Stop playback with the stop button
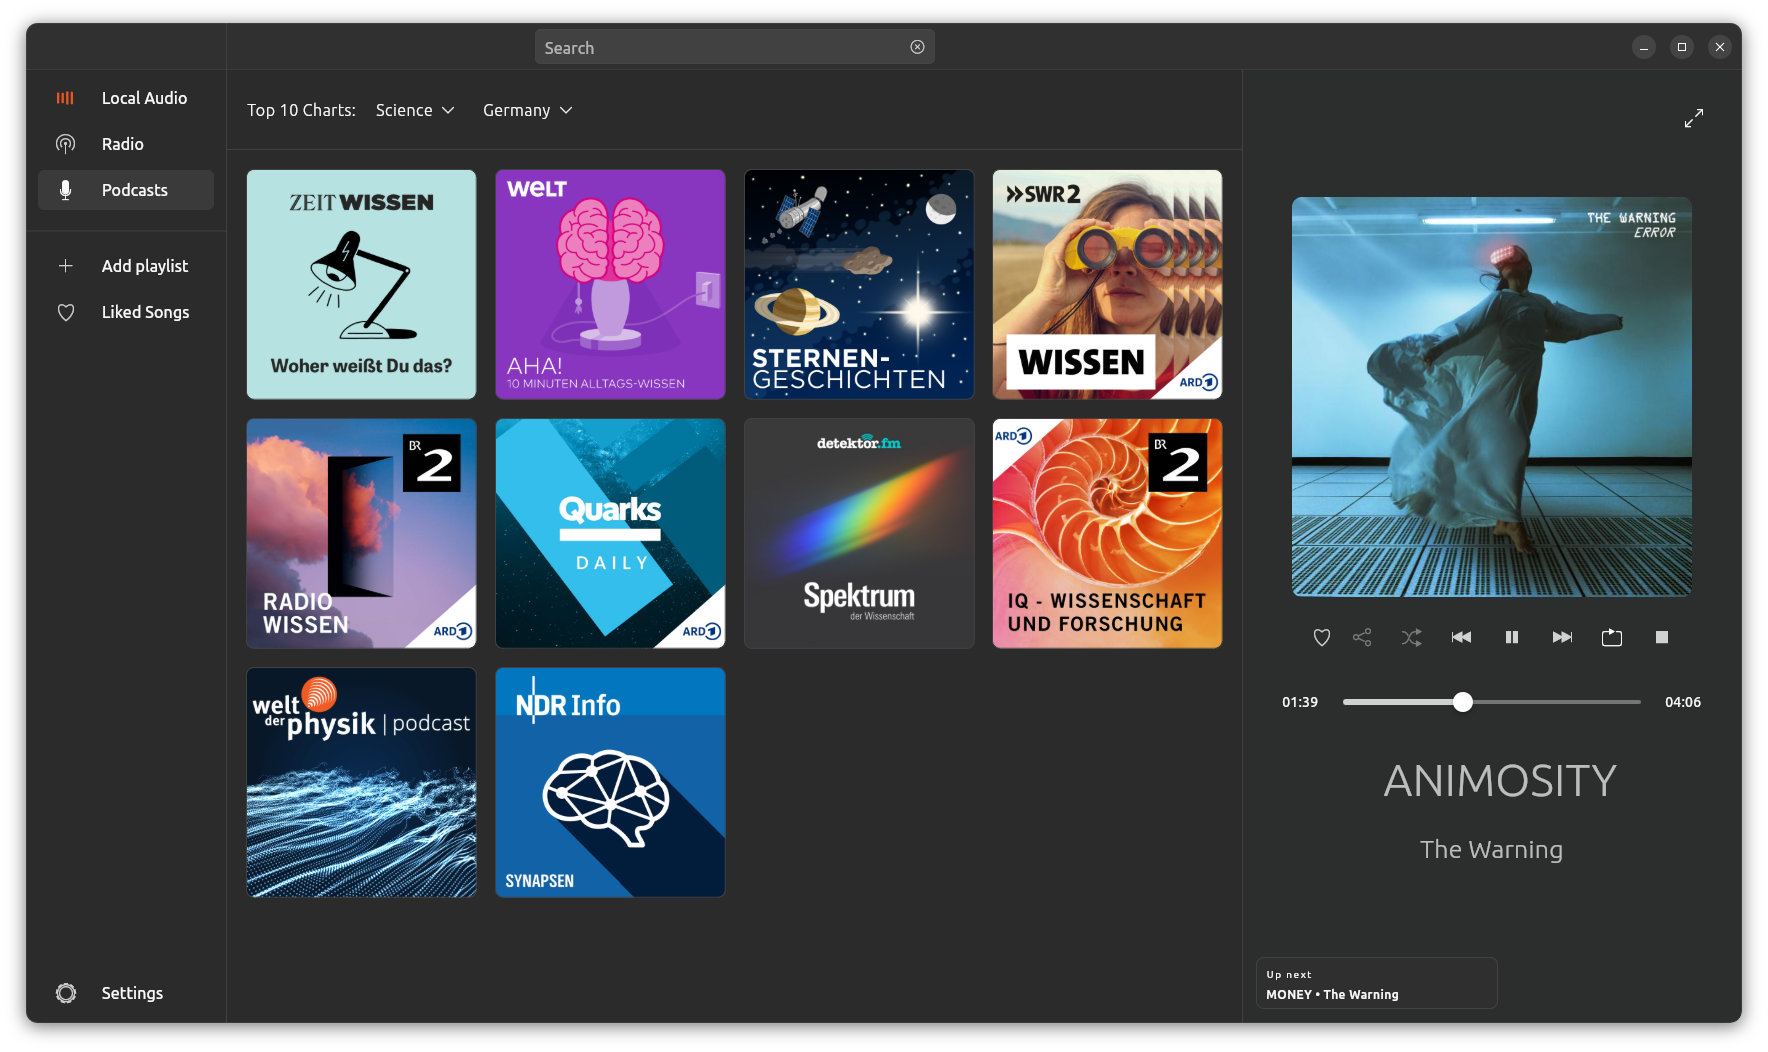Screen dimensions: 1768x1052 [x=1662, y=637]
